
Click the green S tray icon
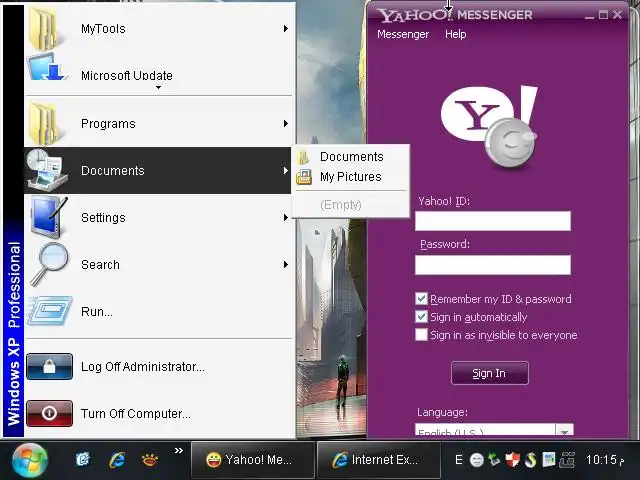531,460
